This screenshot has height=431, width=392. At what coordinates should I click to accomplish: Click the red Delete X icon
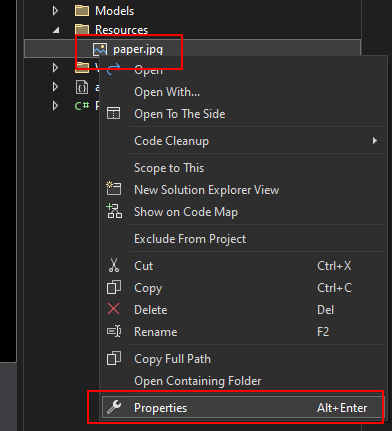click(x=114, y=309)
